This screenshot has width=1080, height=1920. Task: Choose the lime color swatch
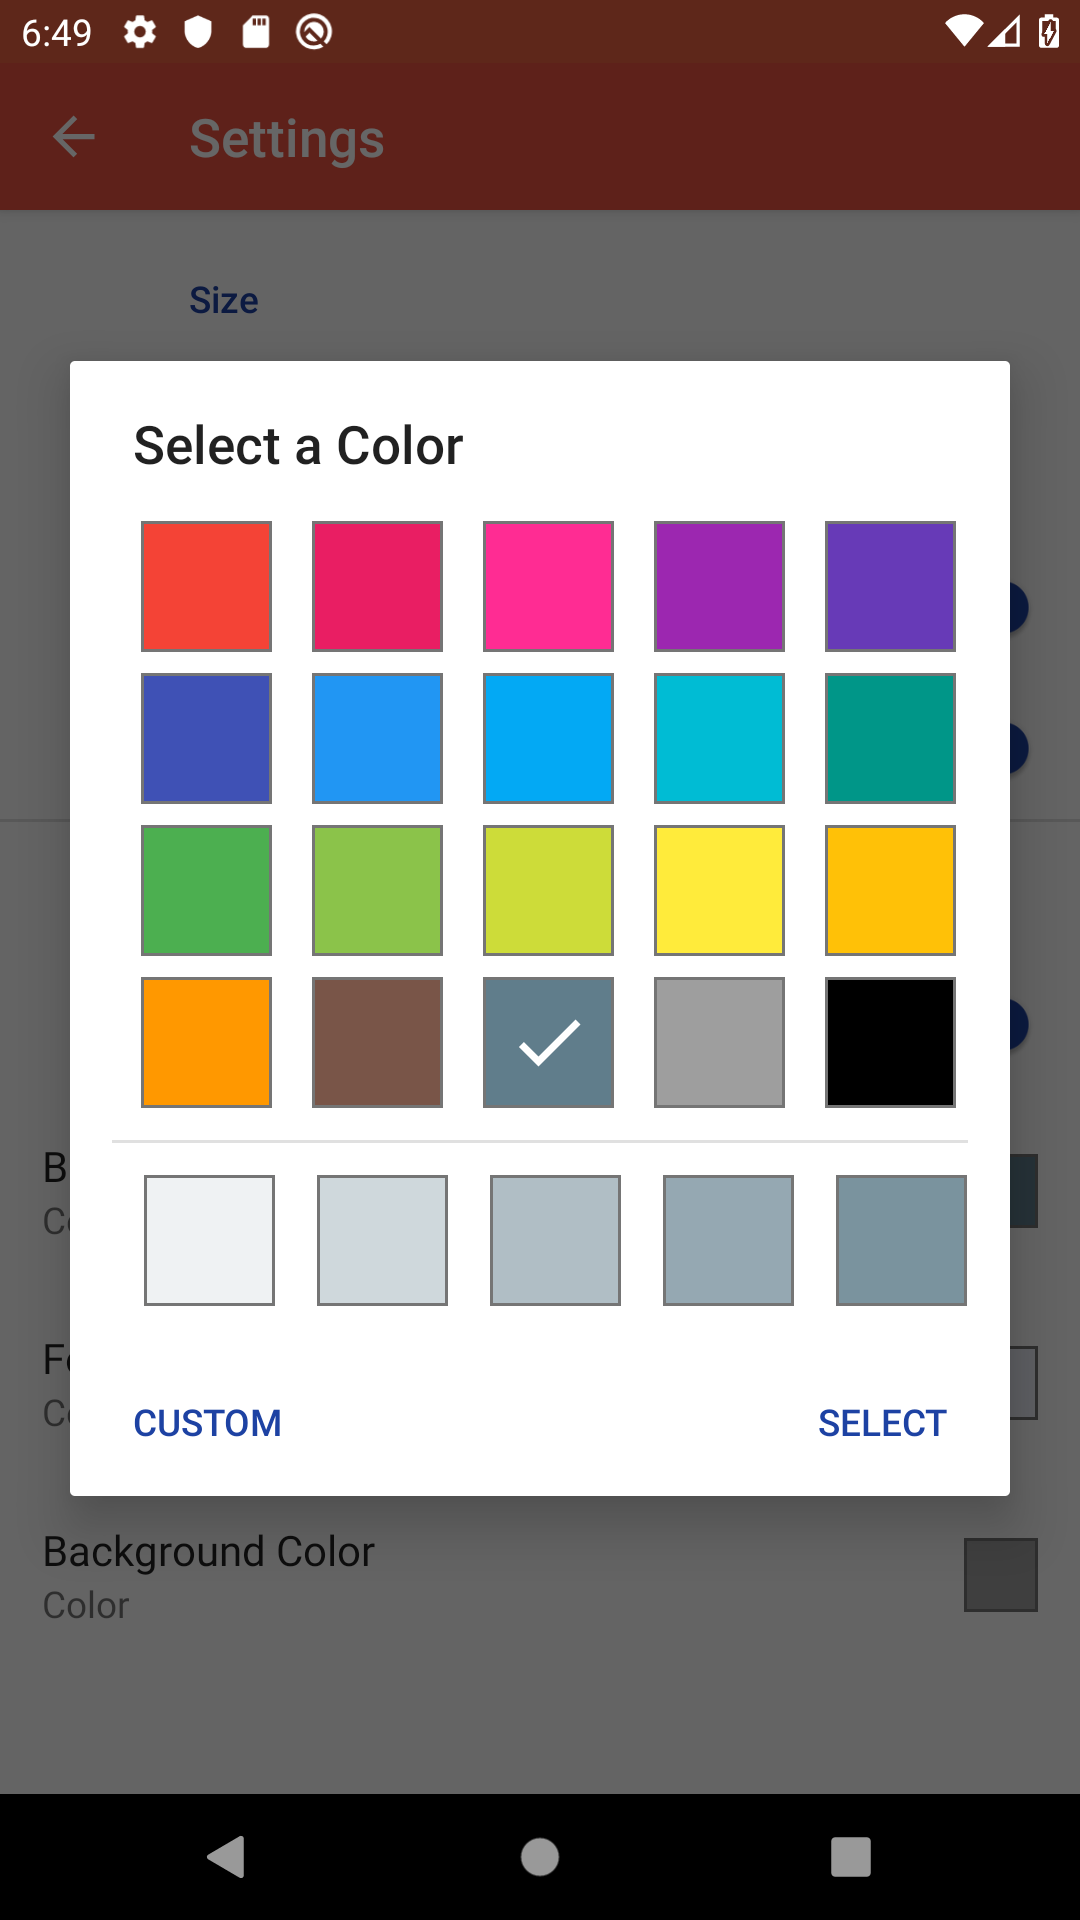pos(548,890)
